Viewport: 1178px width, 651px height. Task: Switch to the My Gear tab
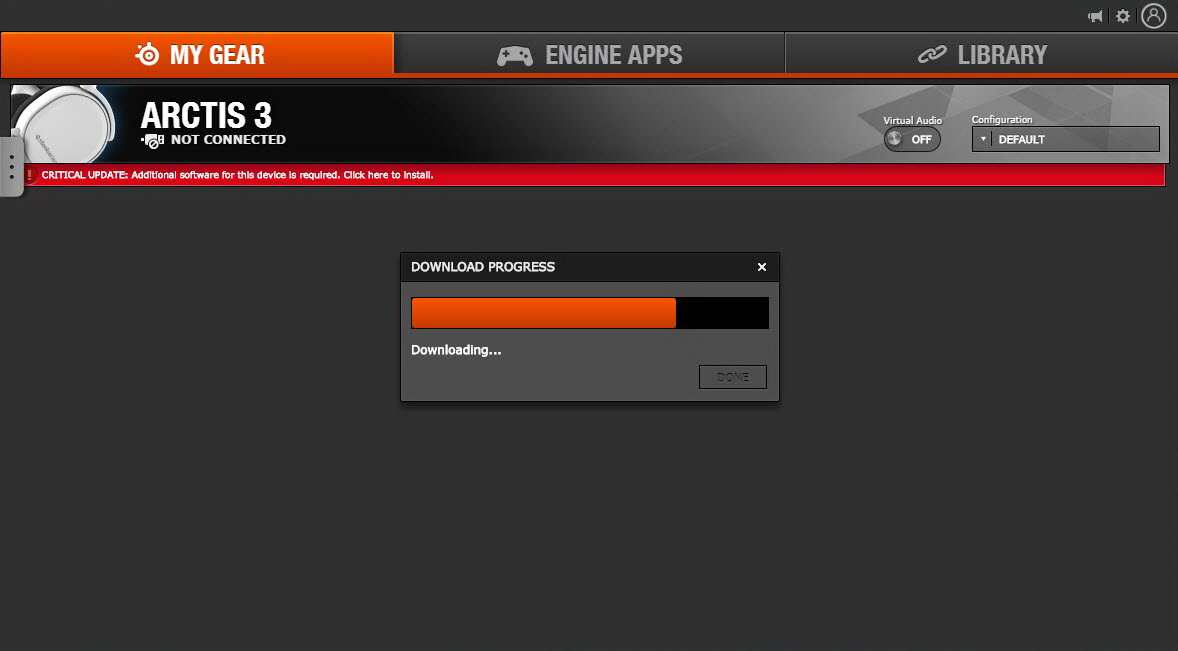pos(197,55)
